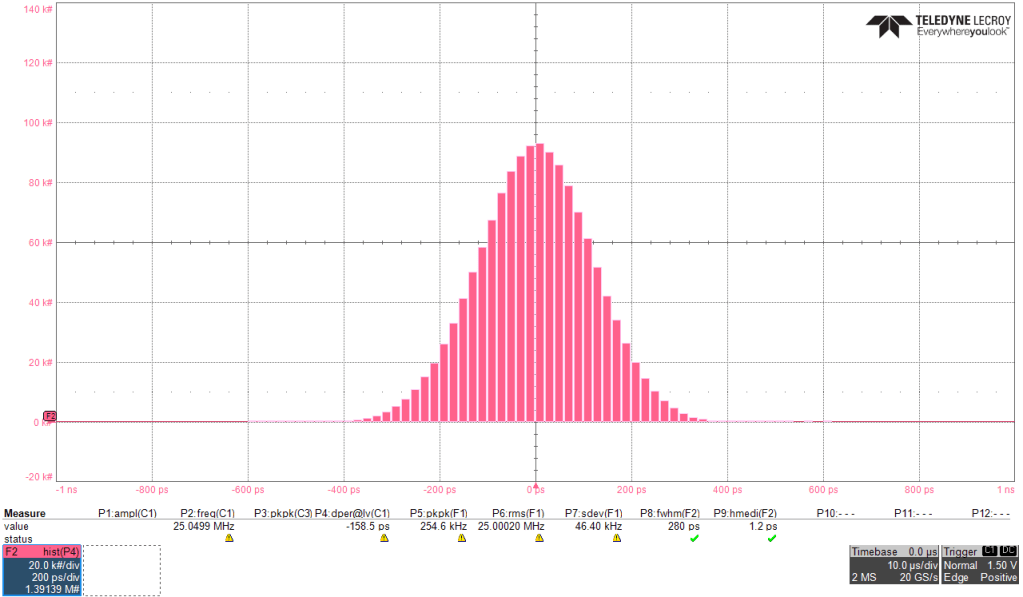Viewport: 1023px width, 597px height.
Task: Open the F2 hist(P4) descriptor box
Action: point(42,571)
